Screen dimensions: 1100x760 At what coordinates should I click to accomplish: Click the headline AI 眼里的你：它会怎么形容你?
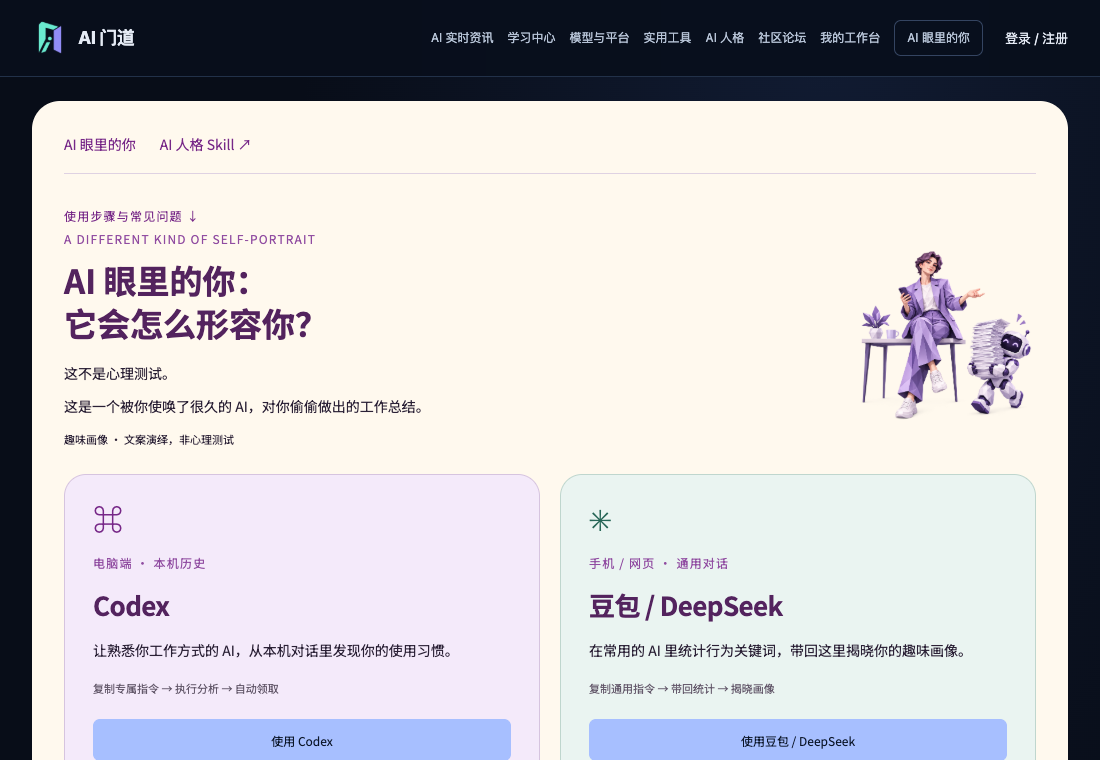point(187,303)
